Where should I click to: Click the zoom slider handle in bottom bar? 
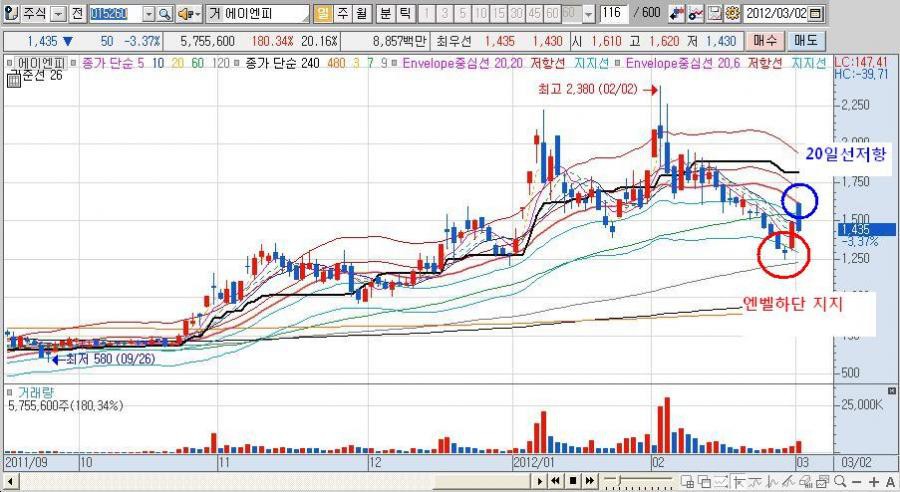(620, 479)
